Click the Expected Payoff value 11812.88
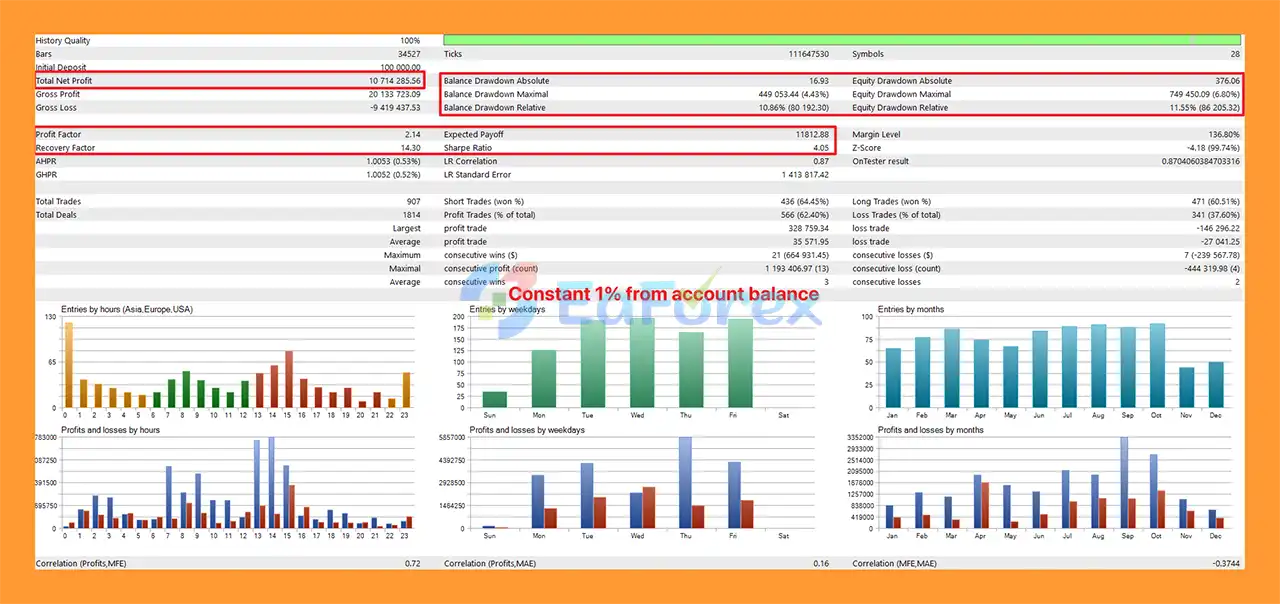 809,134
